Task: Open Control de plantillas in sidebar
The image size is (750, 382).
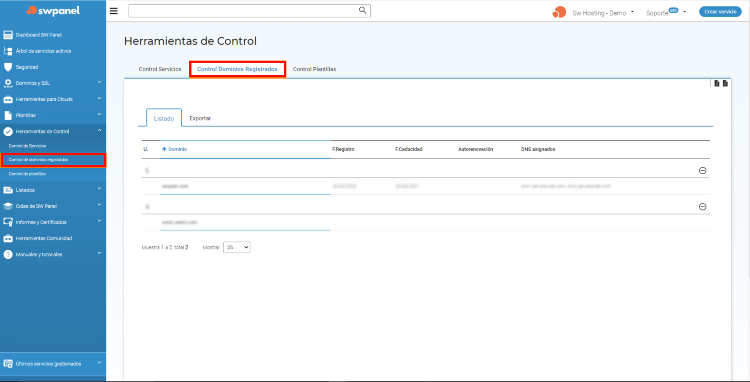Action: pos(27,174)
